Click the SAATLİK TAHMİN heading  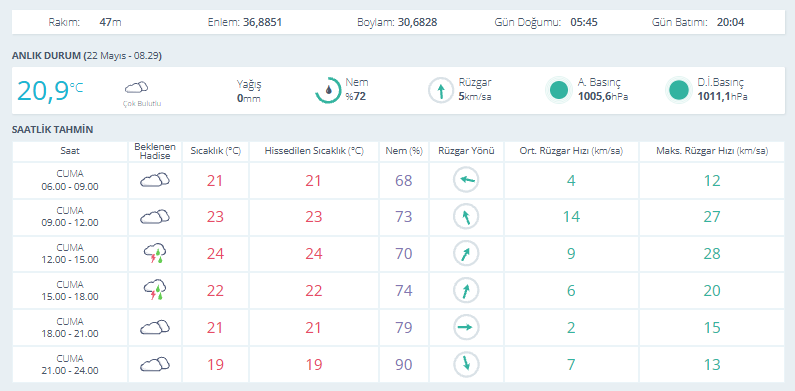52,129
